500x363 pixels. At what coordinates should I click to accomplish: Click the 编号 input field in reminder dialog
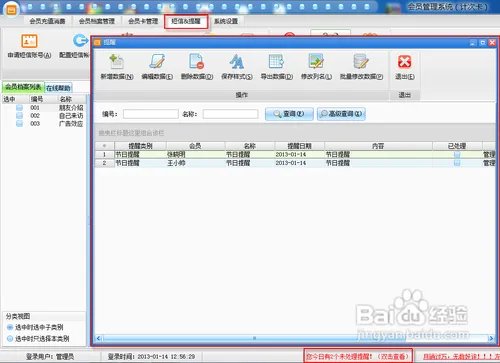151,114
